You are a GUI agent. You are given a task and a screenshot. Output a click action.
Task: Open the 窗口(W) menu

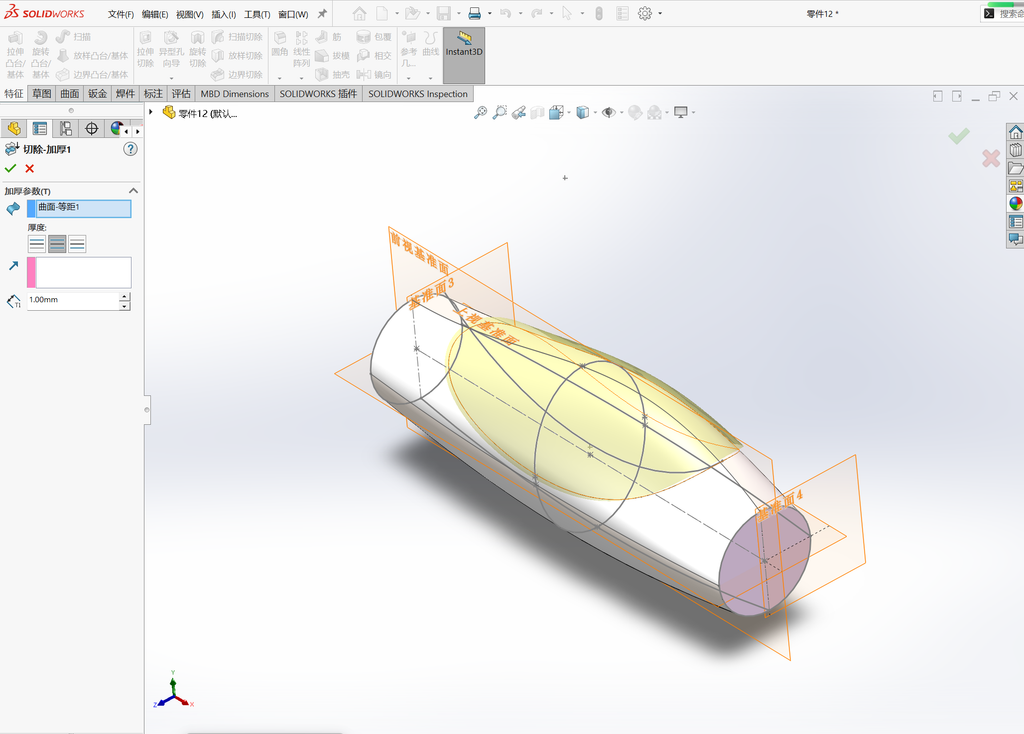point(293,14)
